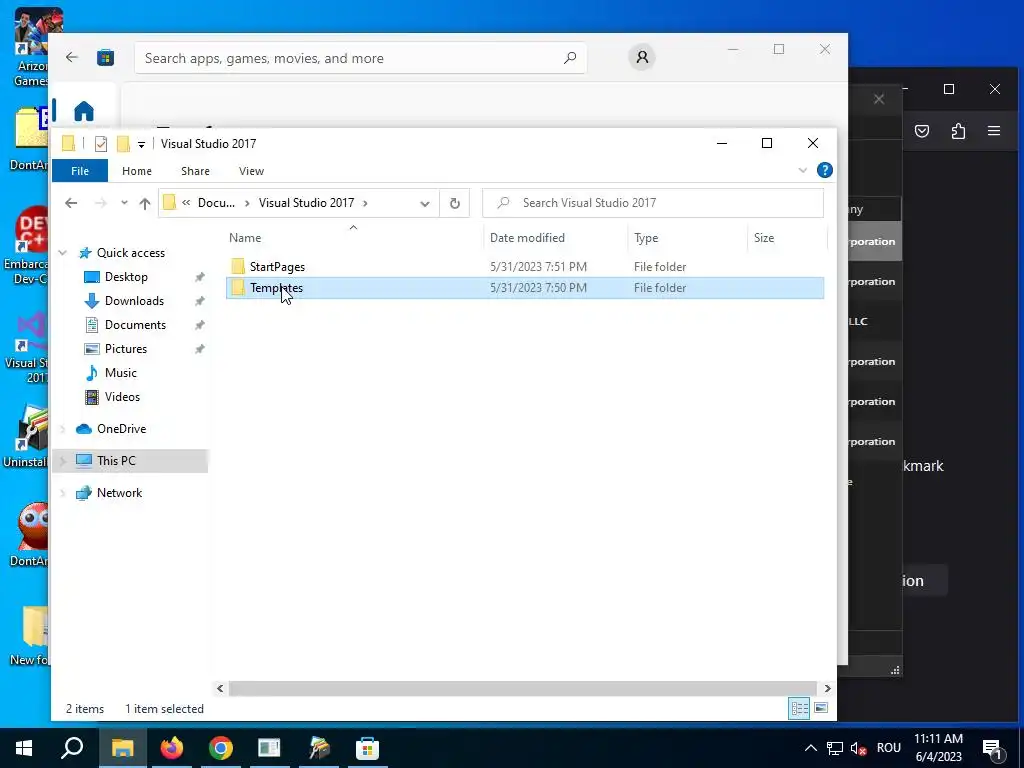Click the New folder quick access icon
1024x768 pixels.
(123, 144)
